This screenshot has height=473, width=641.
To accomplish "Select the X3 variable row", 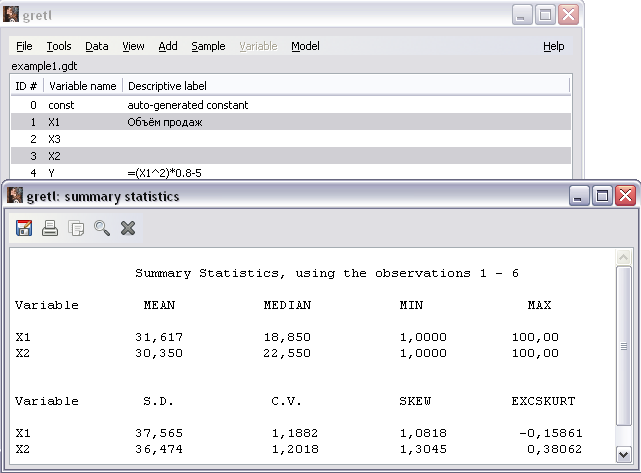I will 291,139.
